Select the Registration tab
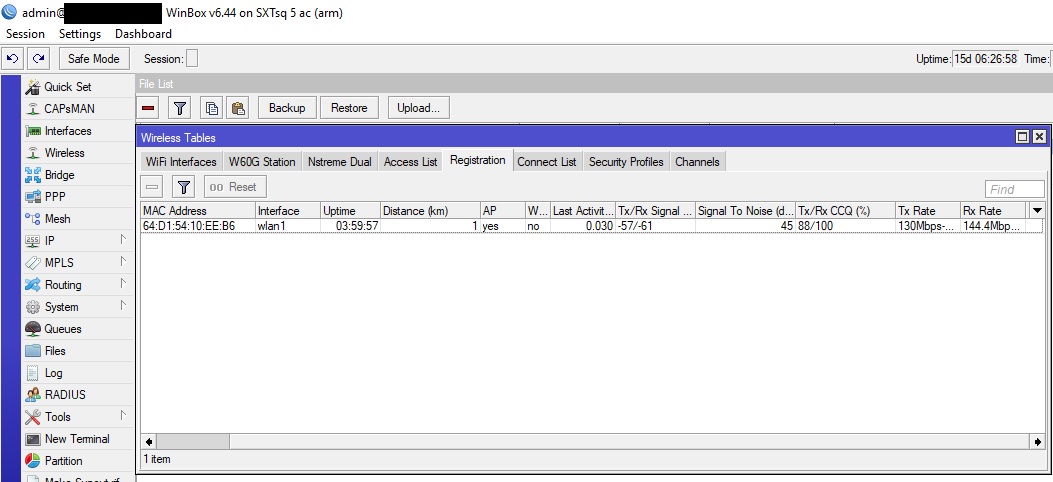The image size is (1053, 482). [x=477, y=160]
